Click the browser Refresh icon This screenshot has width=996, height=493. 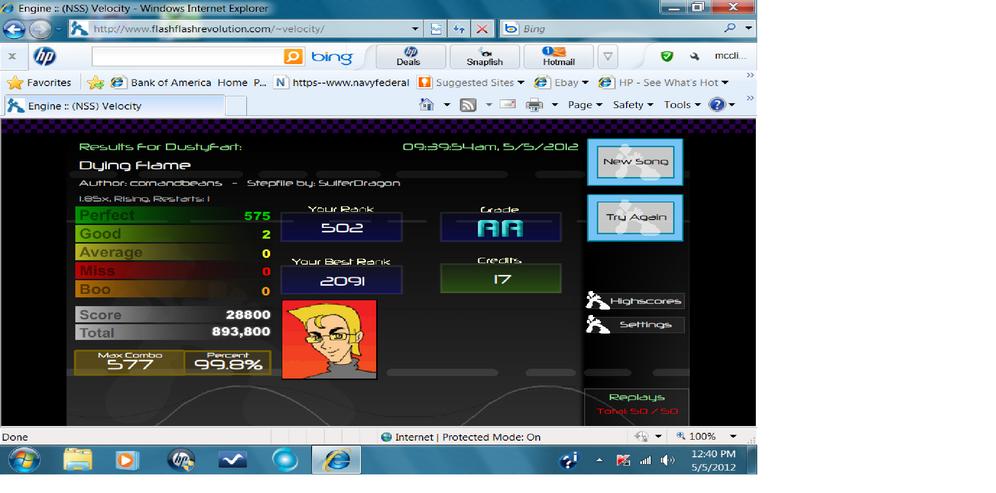pyautogui.click(x=459, y=29)
